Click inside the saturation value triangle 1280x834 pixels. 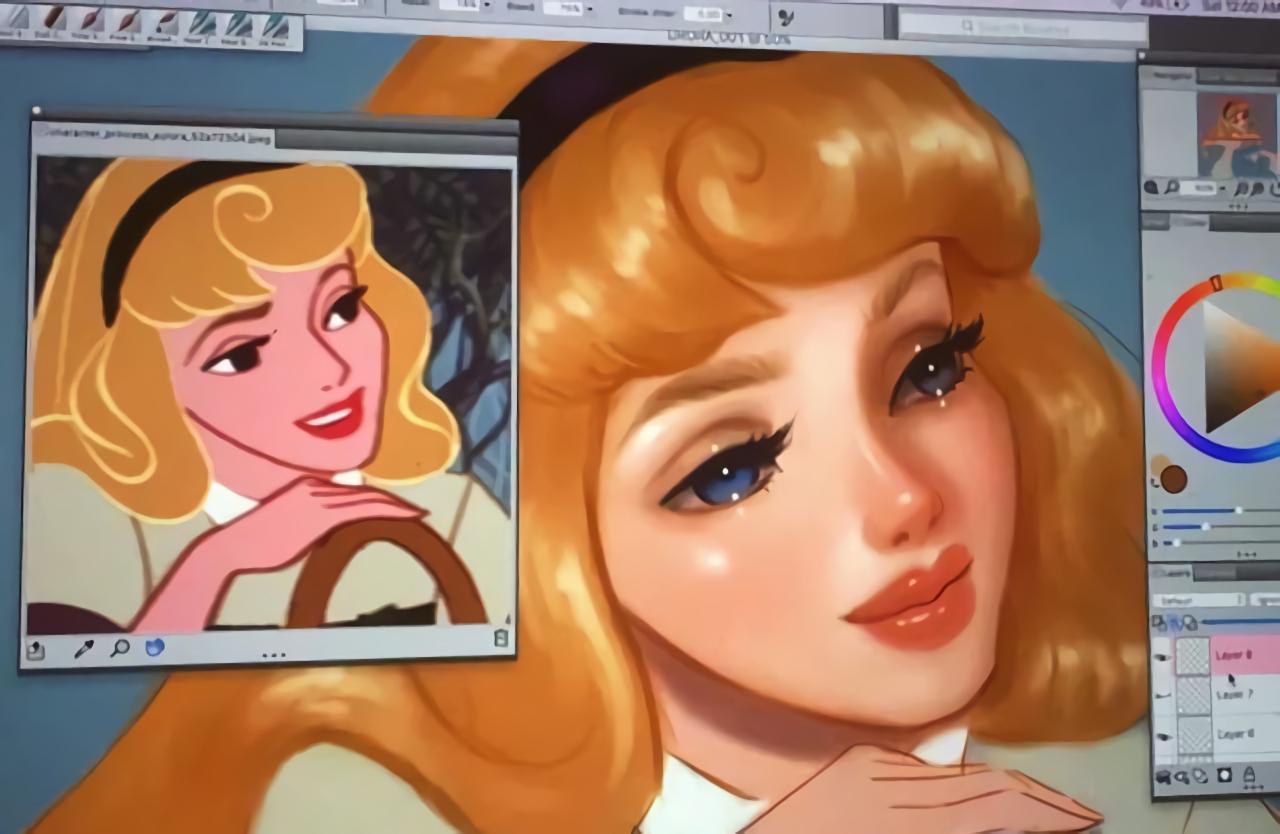coord(1238,365)
